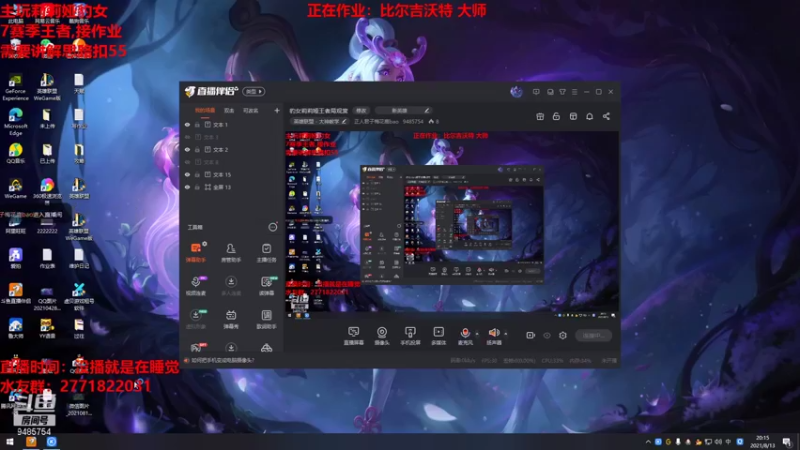Toggle the lock on 文本 15 source
This screenshot has height=450, width=800.
[197, 174]
